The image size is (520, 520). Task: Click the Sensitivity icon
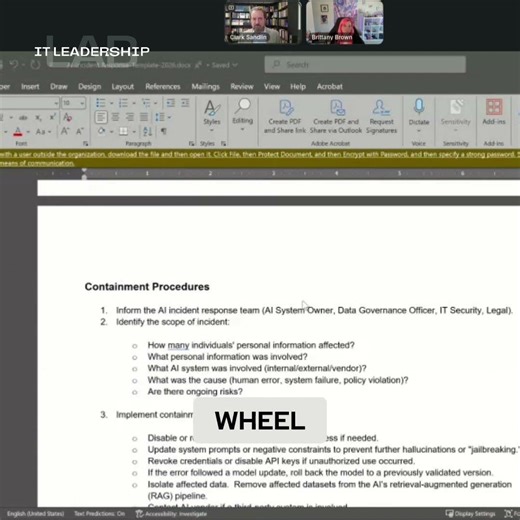click(x=455, y=115)
